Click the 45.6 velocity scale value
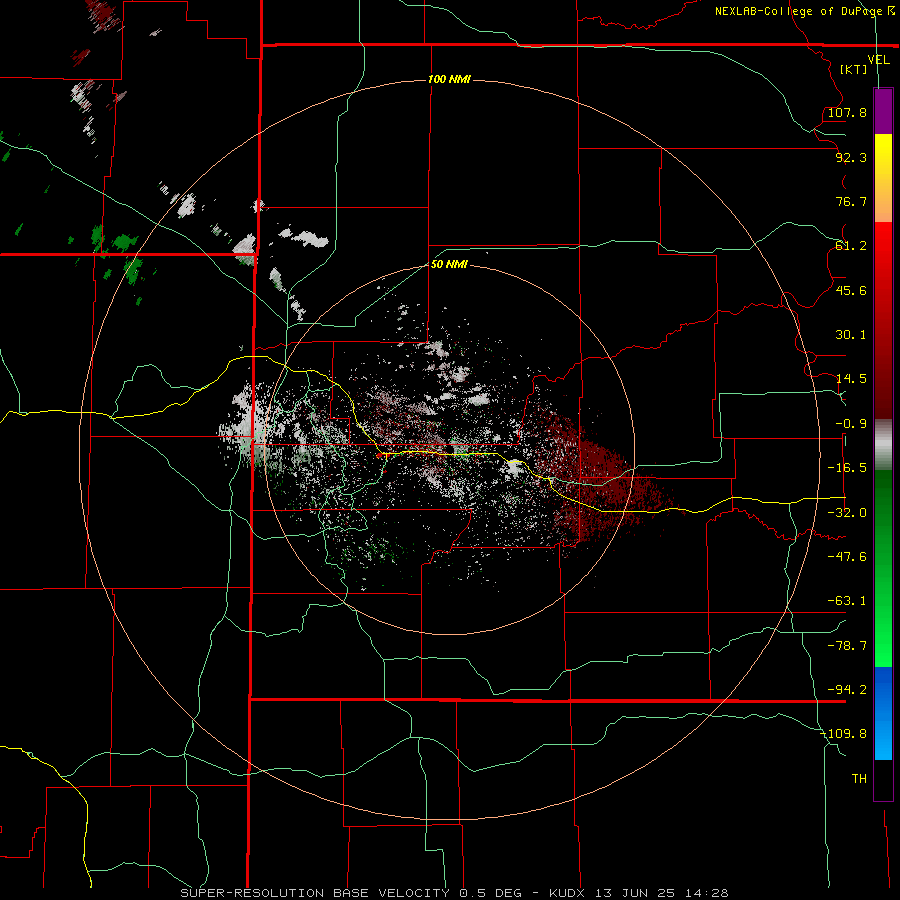The image size is (900, 900). click(851, 290)
